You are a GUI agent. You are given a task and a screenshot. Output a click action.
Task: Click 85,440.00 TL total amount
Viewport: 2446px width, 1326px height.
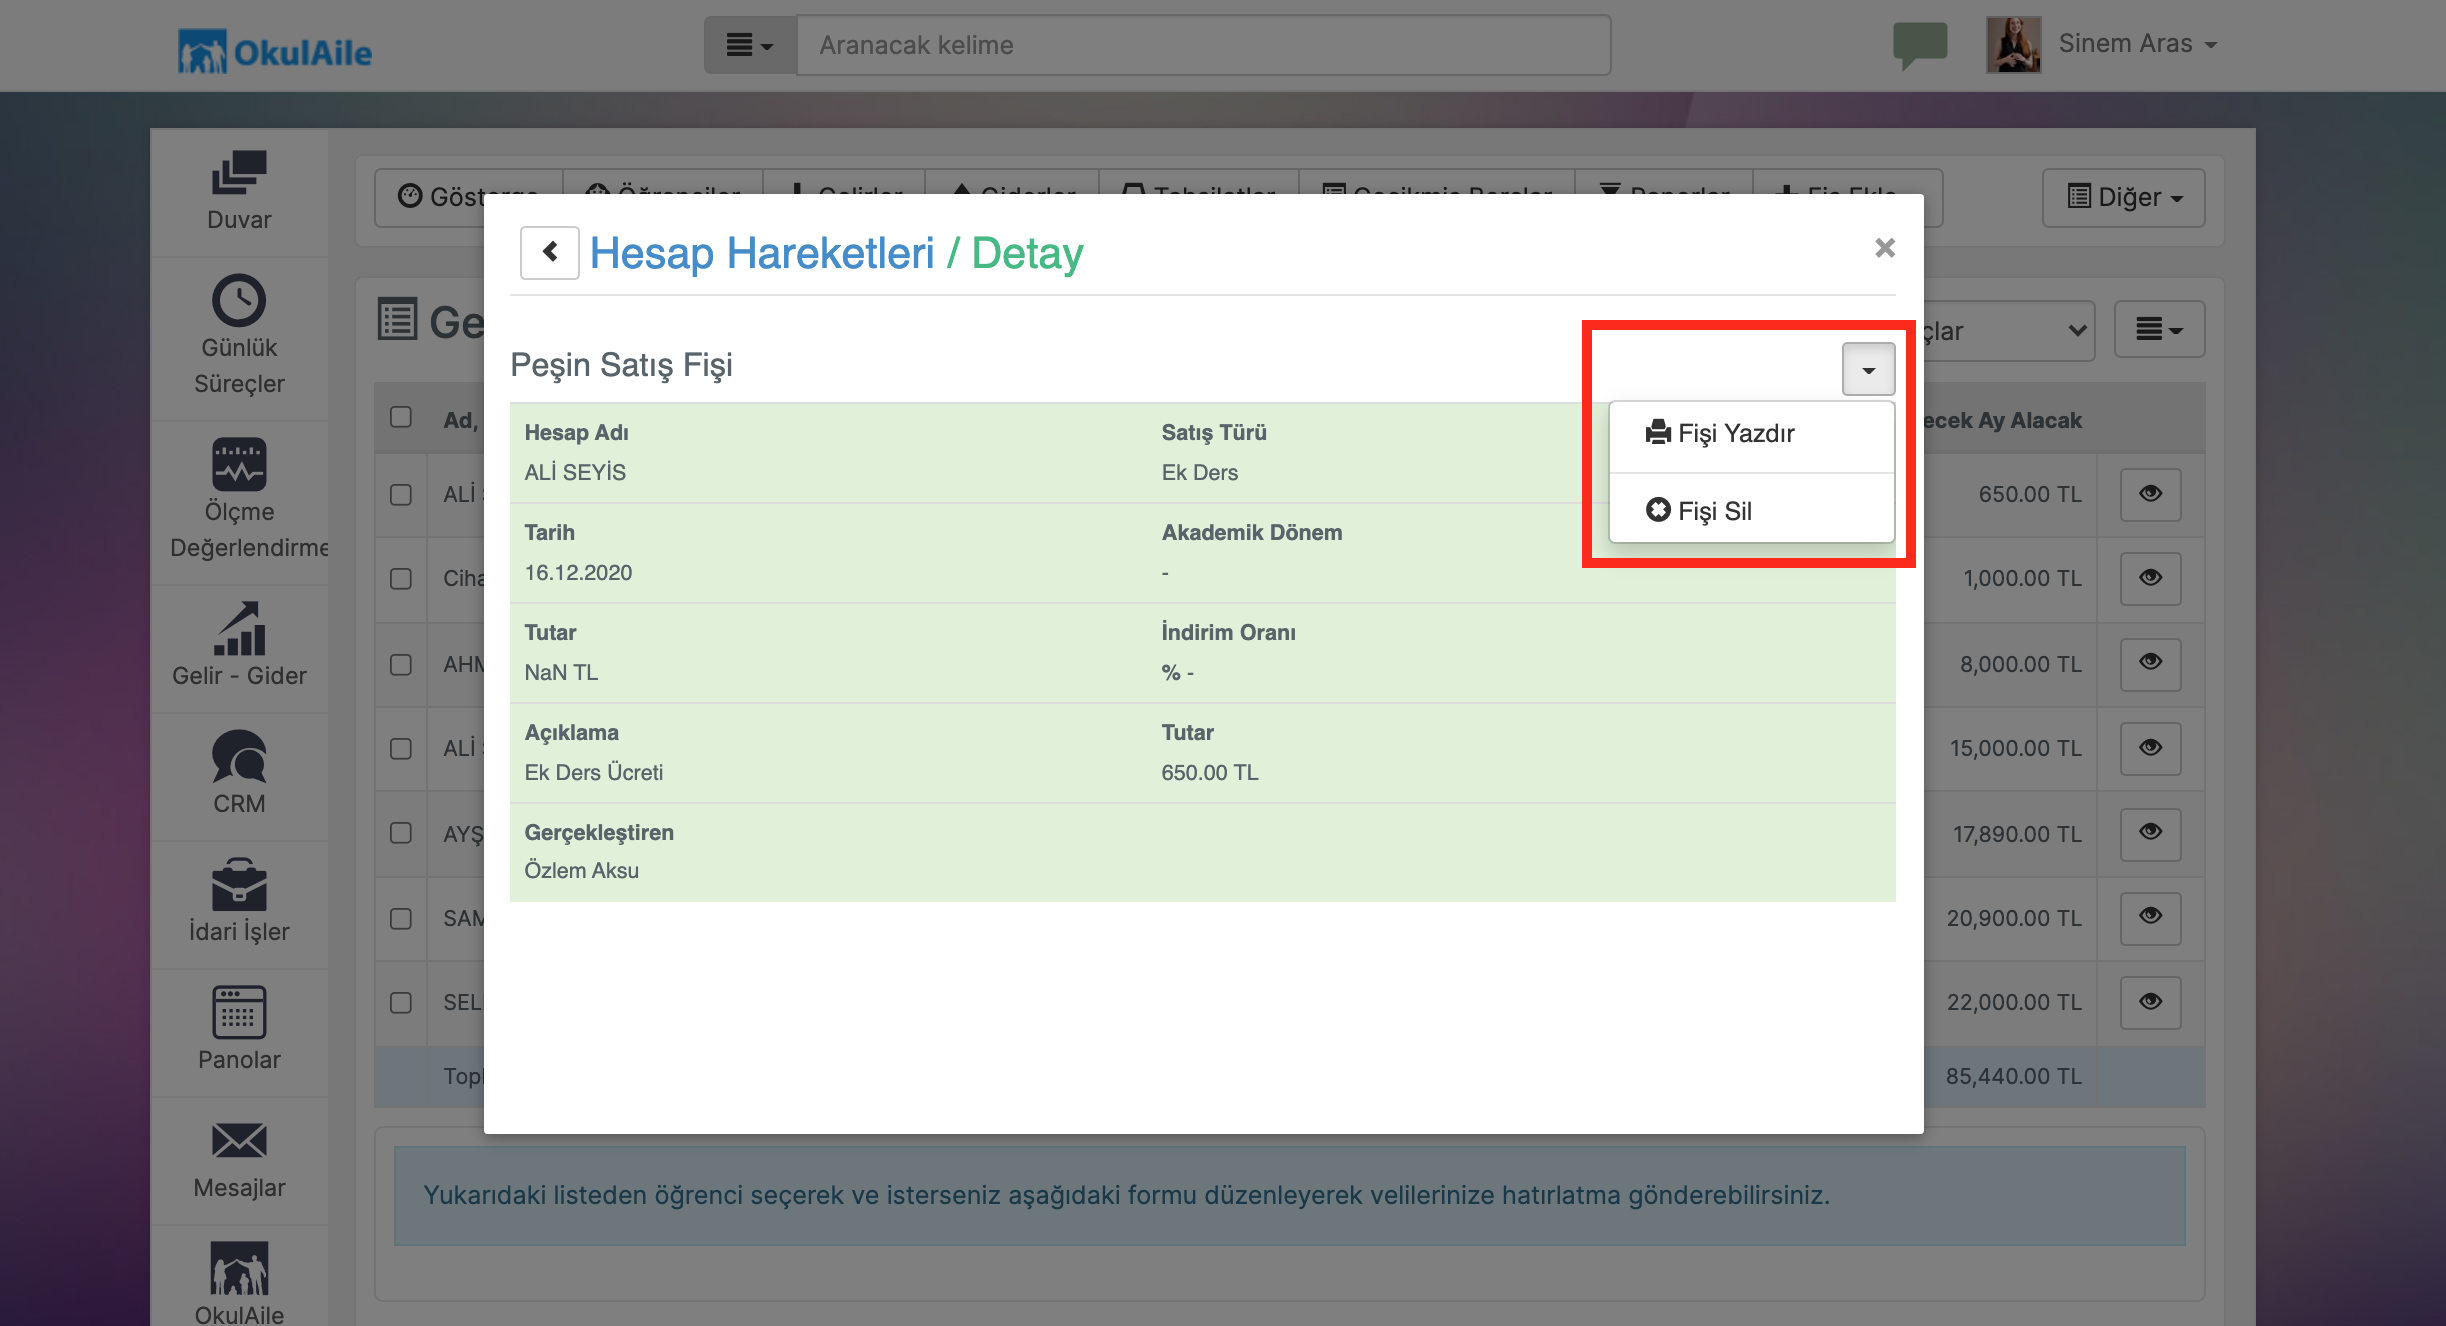point(2013,1076)
